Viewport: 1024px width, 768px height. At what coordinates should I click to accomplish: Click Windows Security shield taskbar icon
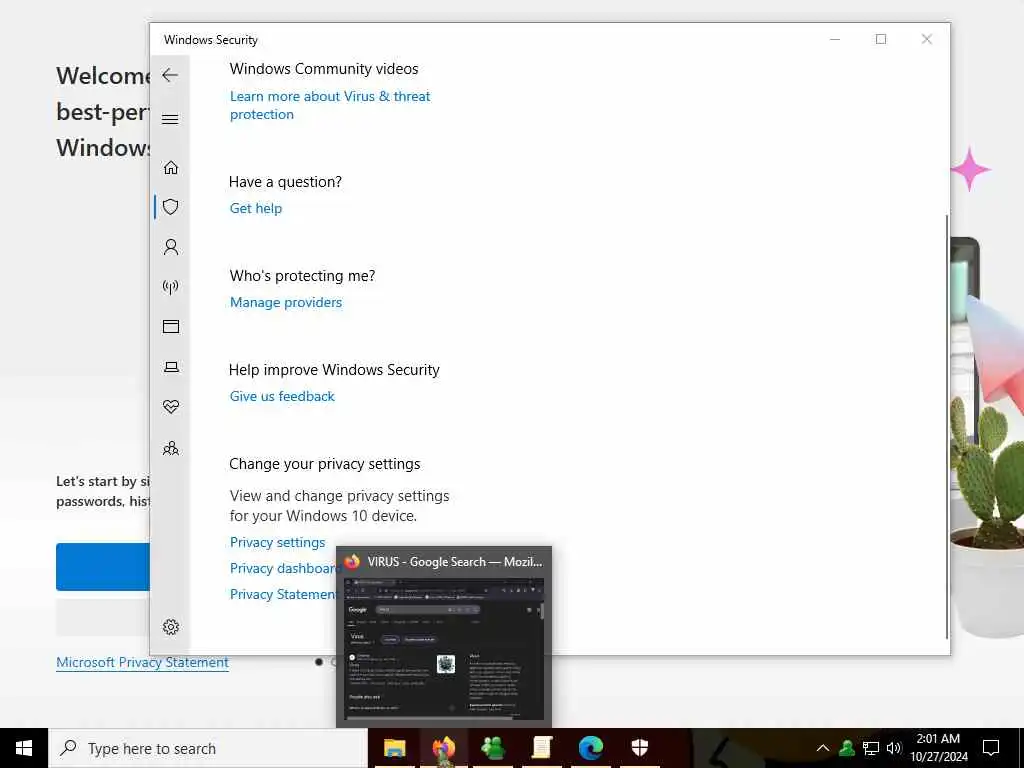[640, 748]
